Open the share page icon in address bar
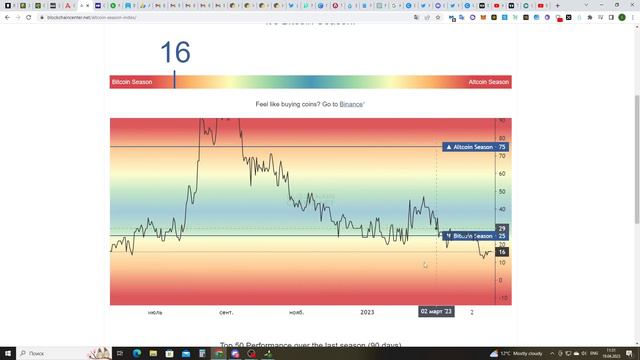This screenshot has height=360, width=640. click(x=427, y=18)
